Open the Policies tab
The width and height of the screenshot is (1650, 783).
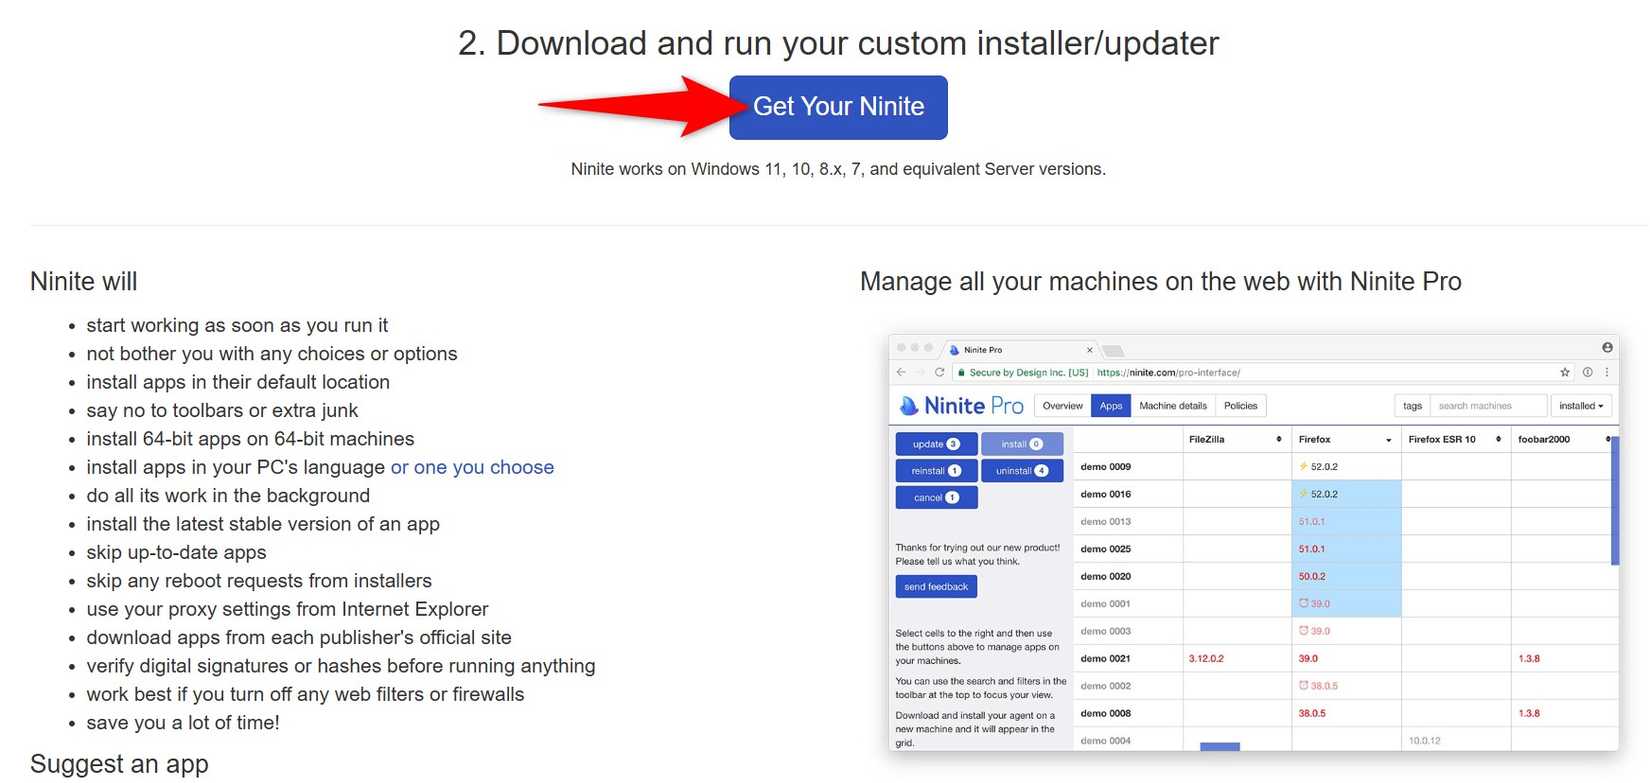tap(1241, 406)
